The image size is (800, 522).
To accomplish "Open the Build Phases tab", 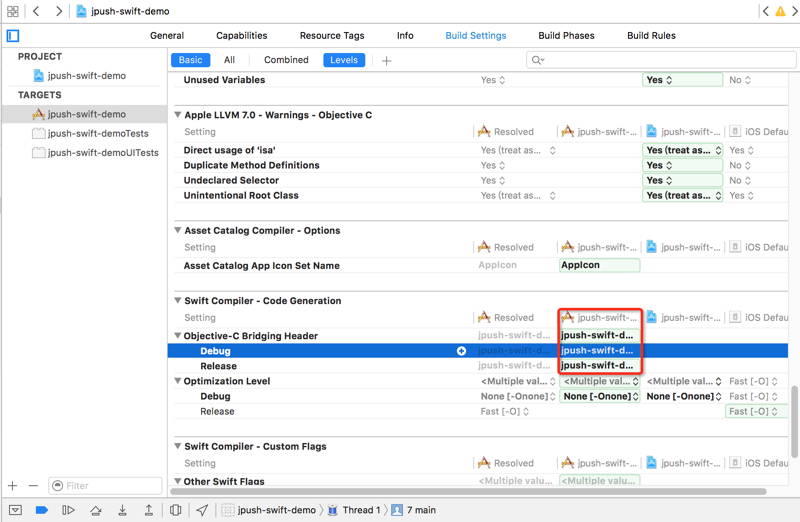I will [566, 36].
